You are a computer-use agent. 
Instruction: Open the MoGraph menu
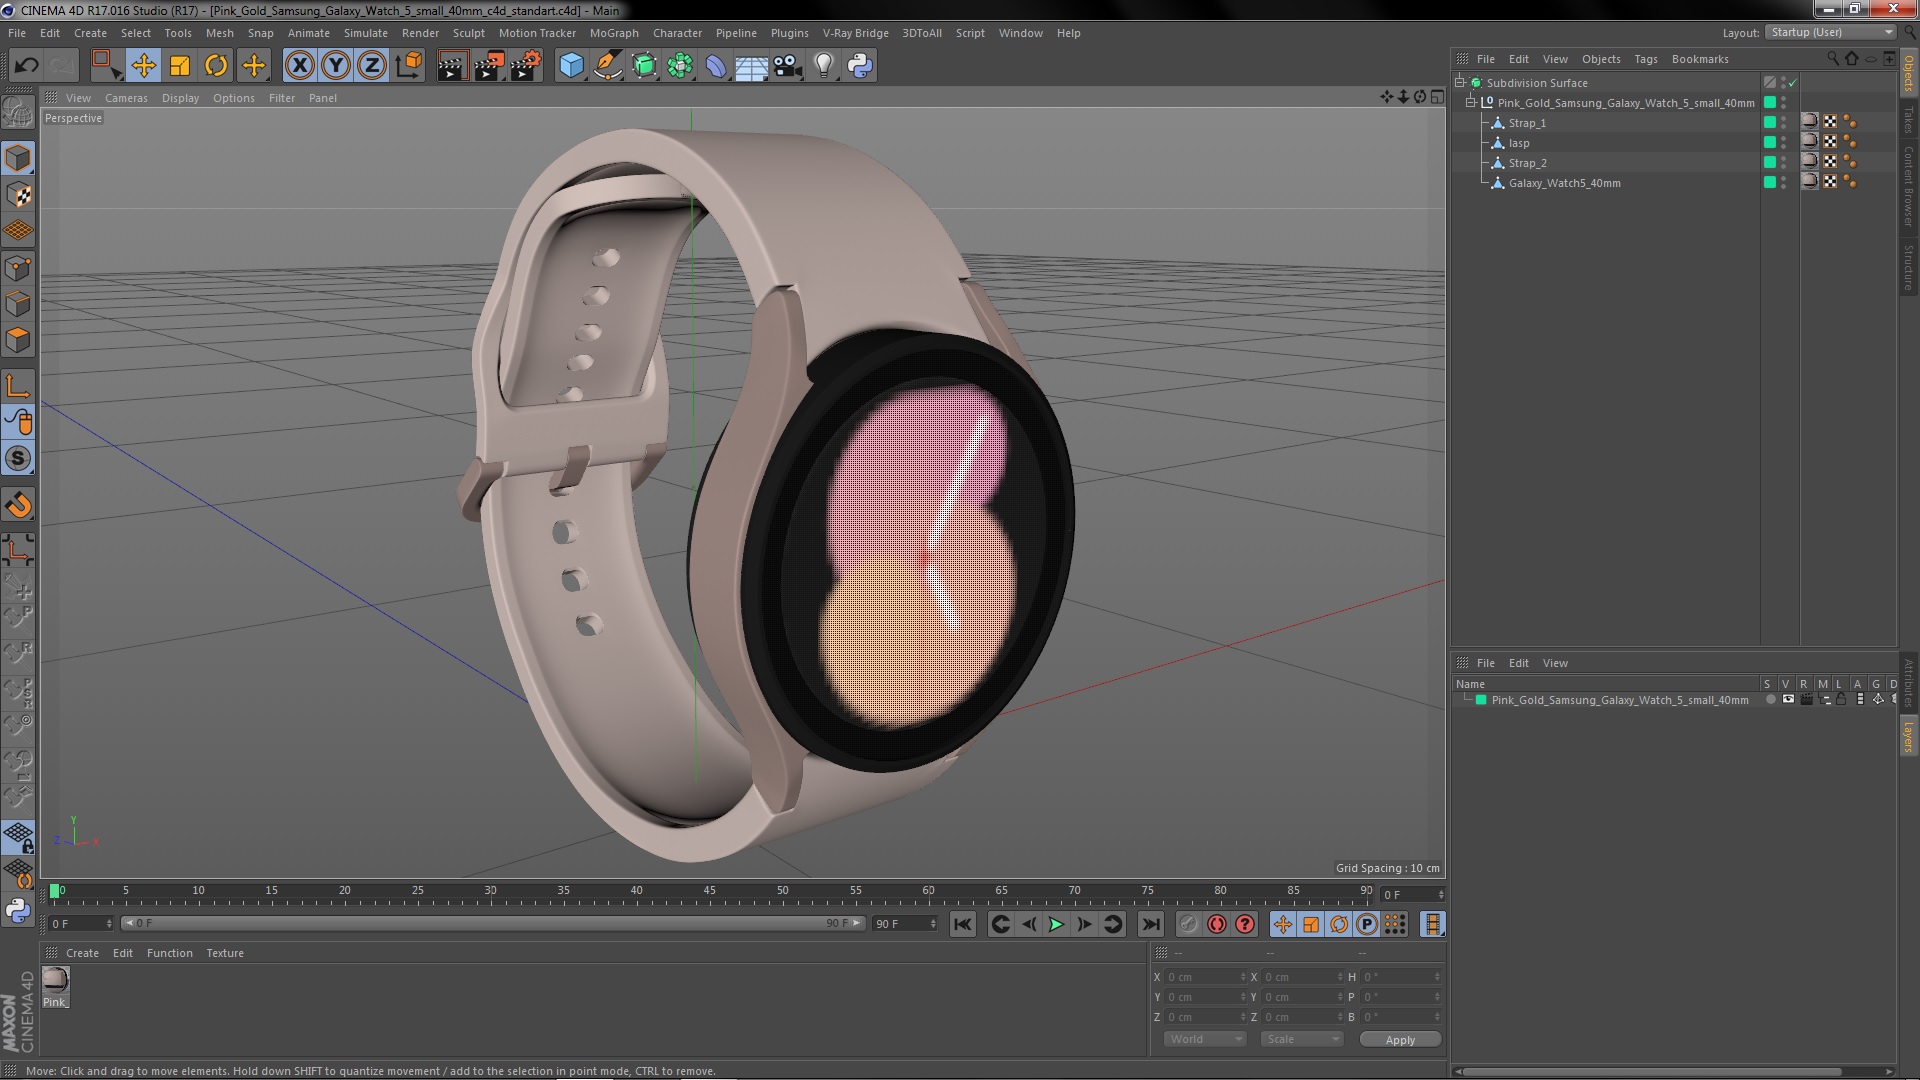click(x=614, y=33)
